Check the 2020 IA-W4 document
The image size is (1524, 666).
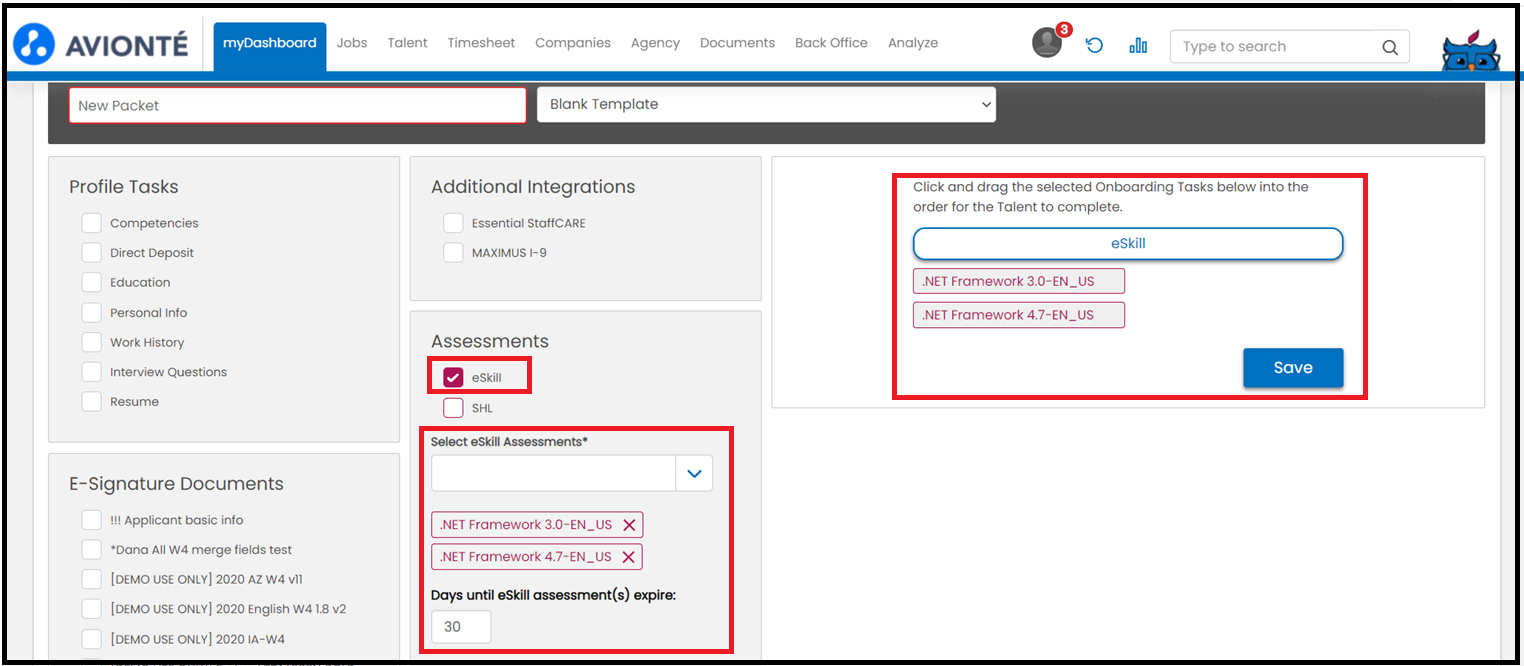tap(92, 639)
